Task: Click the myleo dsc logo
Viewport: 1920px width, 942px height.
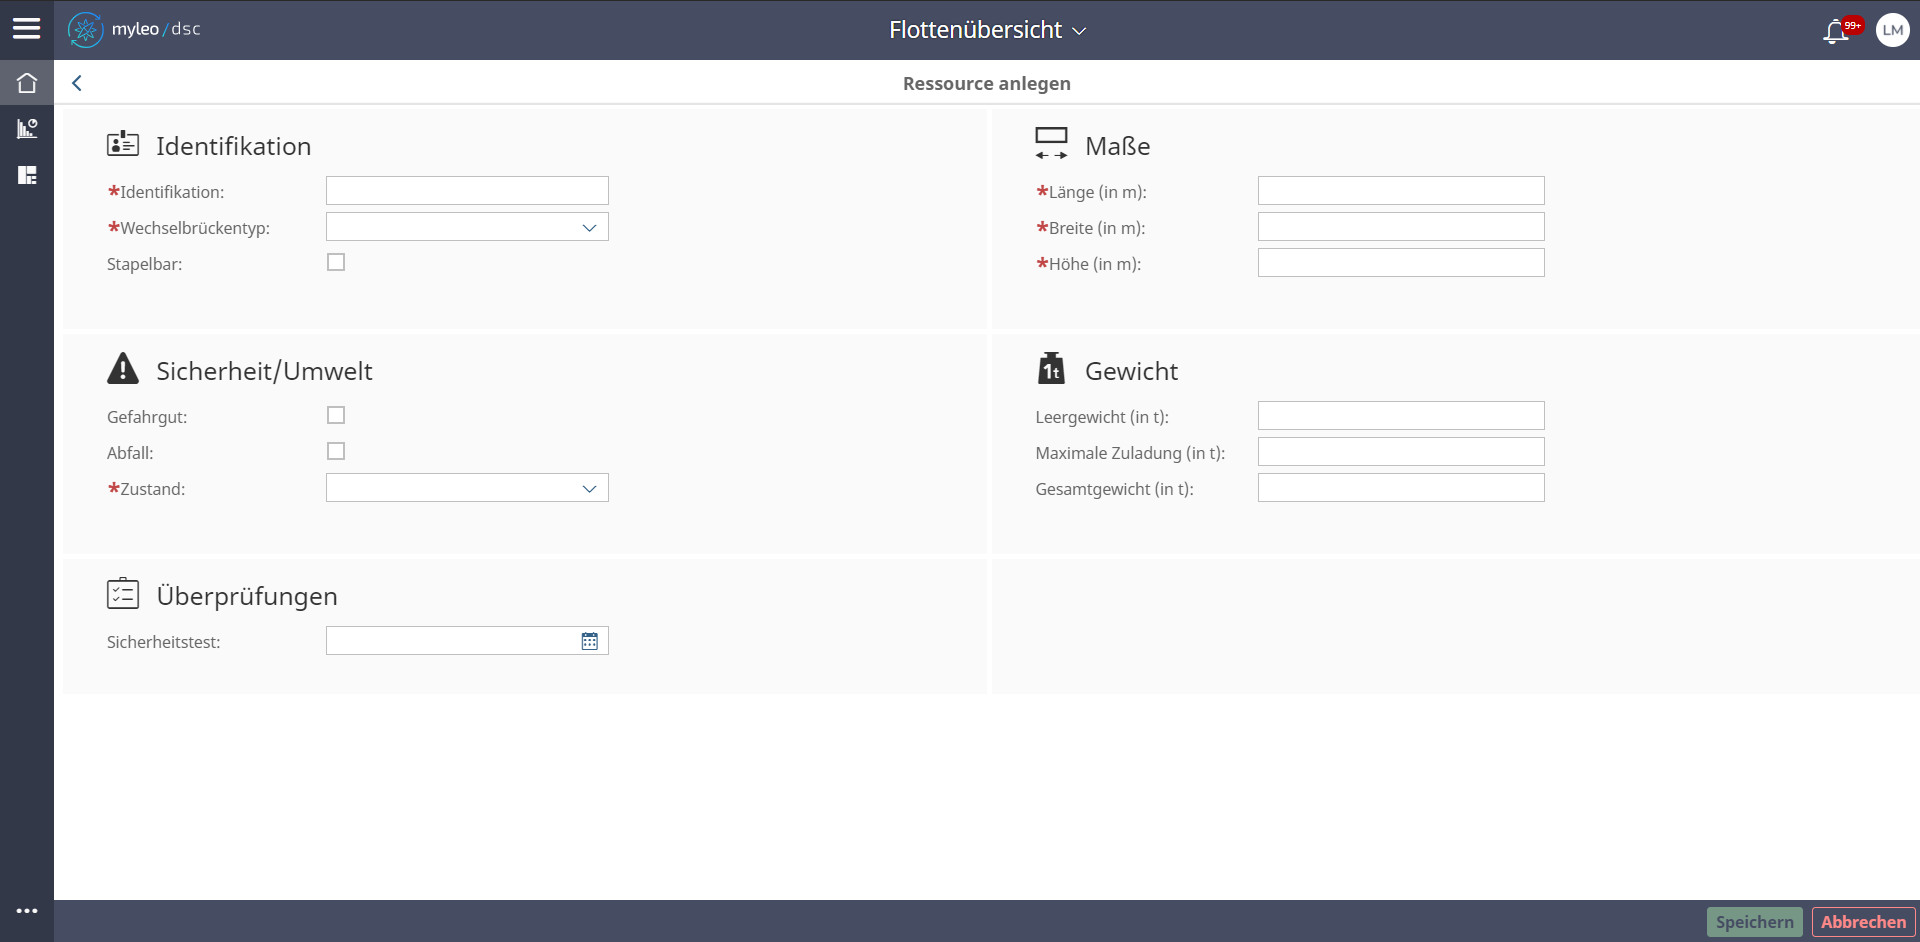Action: click(x=134, y=30)
